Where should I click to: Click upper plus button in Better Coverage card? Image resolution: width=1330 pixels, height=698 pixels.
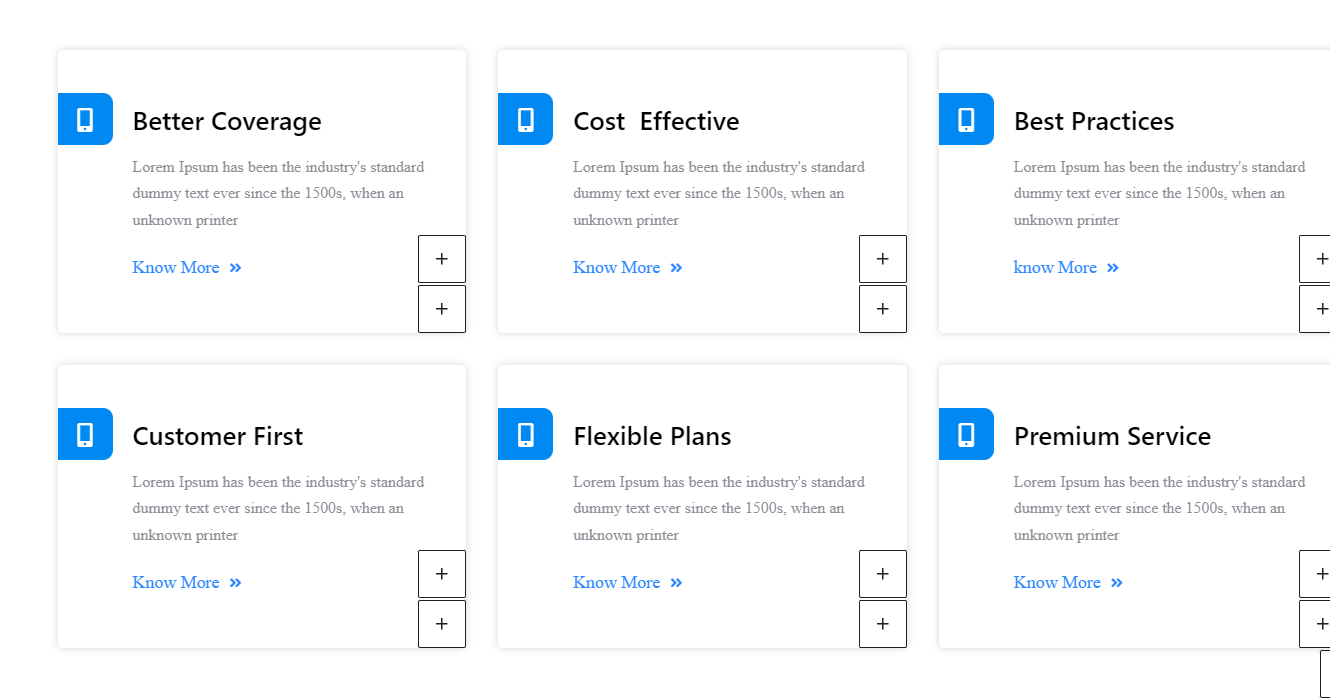pos(442,259)
